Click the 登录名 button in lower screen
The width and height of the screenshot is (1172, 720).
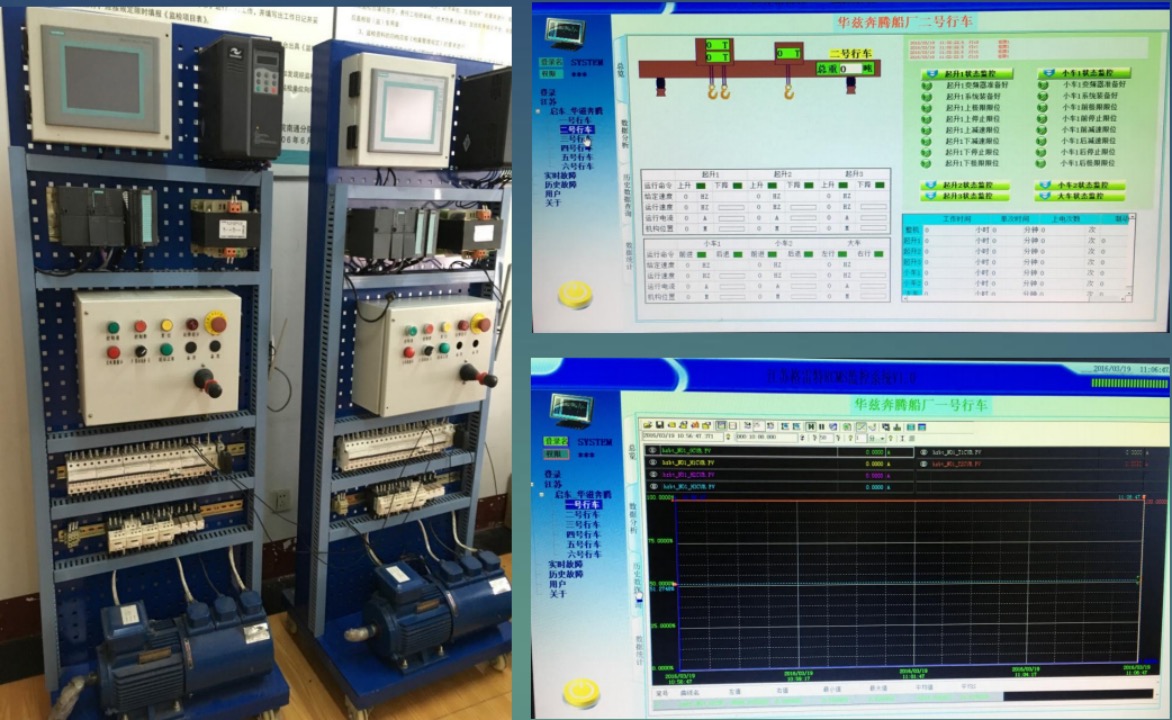click(x=555, y=441)
